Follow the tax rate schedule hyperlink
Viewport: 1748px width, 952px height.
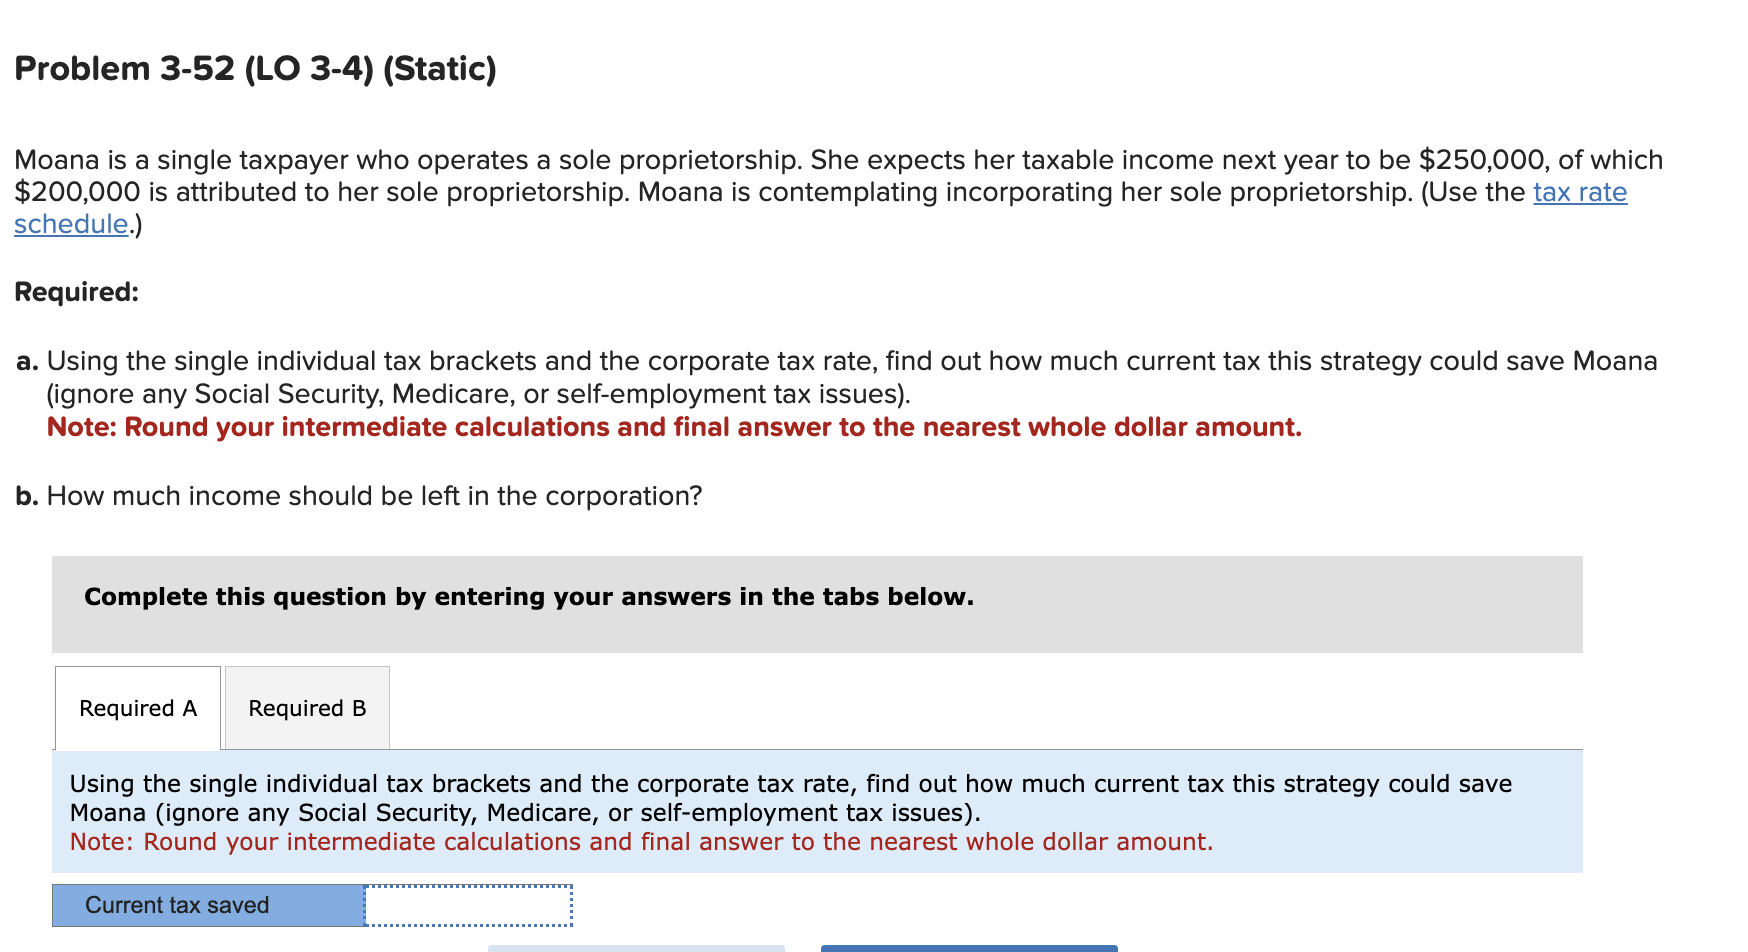click(1576, 192)
